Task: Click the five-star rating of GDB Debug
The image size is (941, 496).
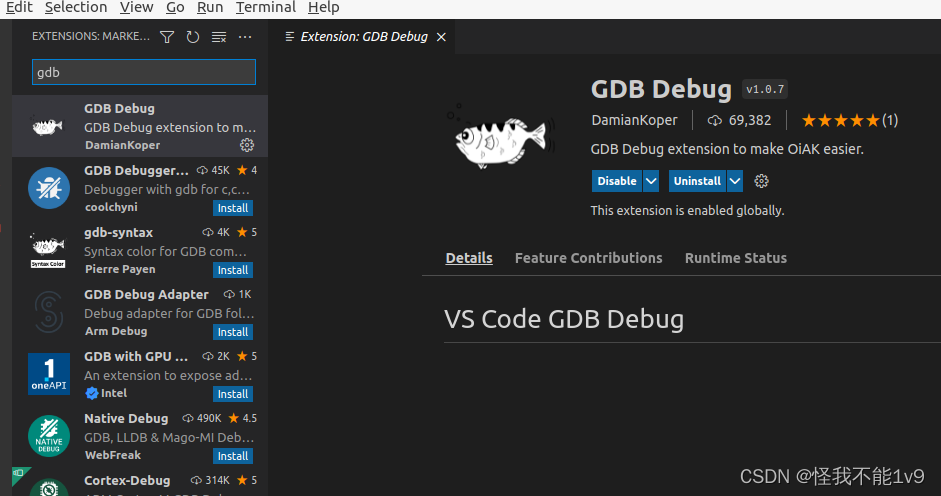Action: coord(841,121)
